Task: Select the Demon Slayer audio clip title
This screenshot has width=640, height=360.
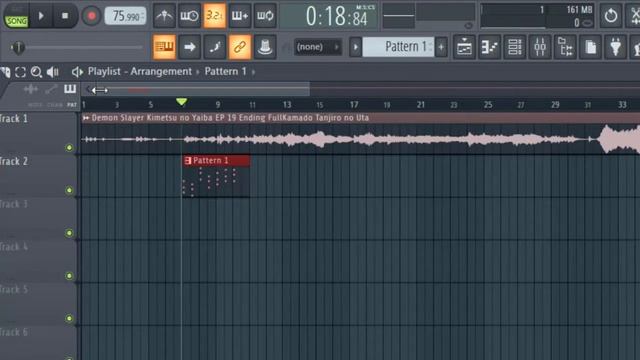Action: point(230,118)
